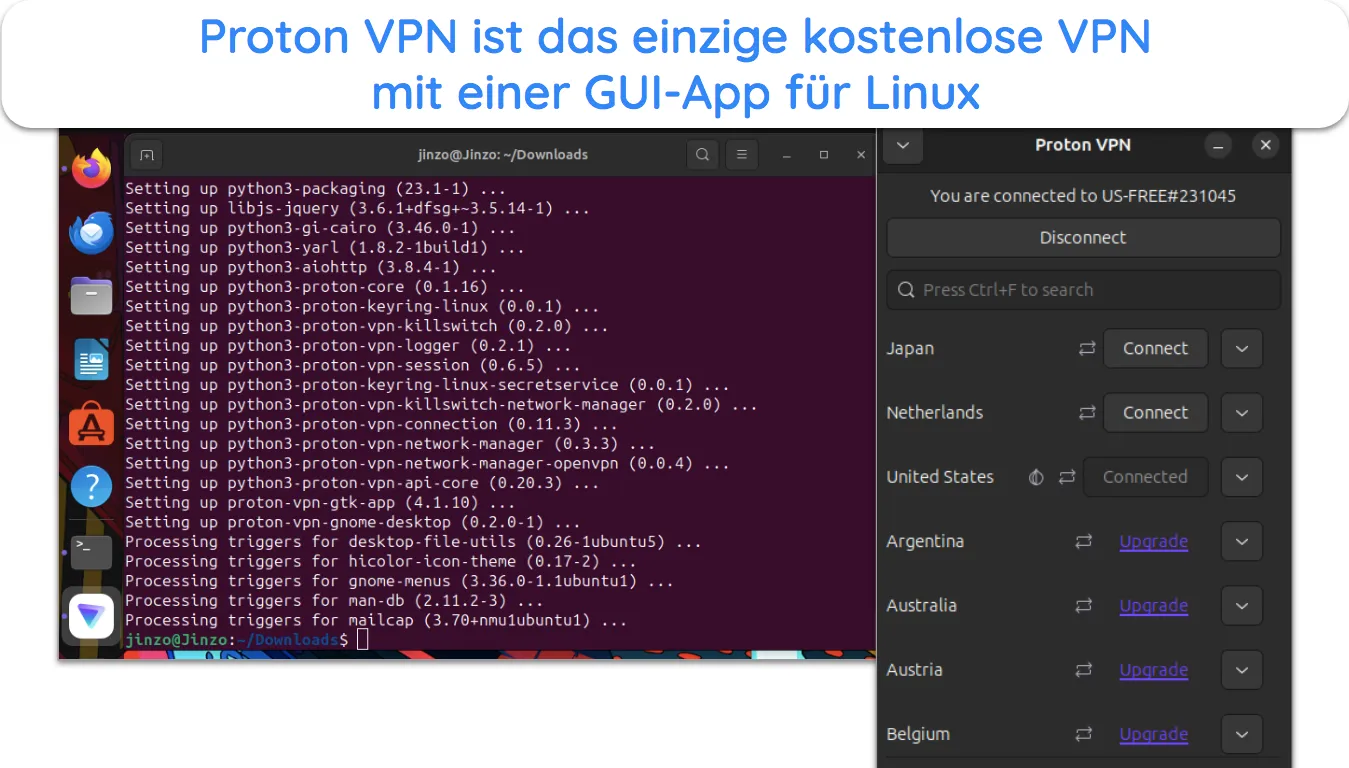This screenshot has width=1349, height=768.
Task: Click the terminal search magnifier icon
Action: (703, 155)
